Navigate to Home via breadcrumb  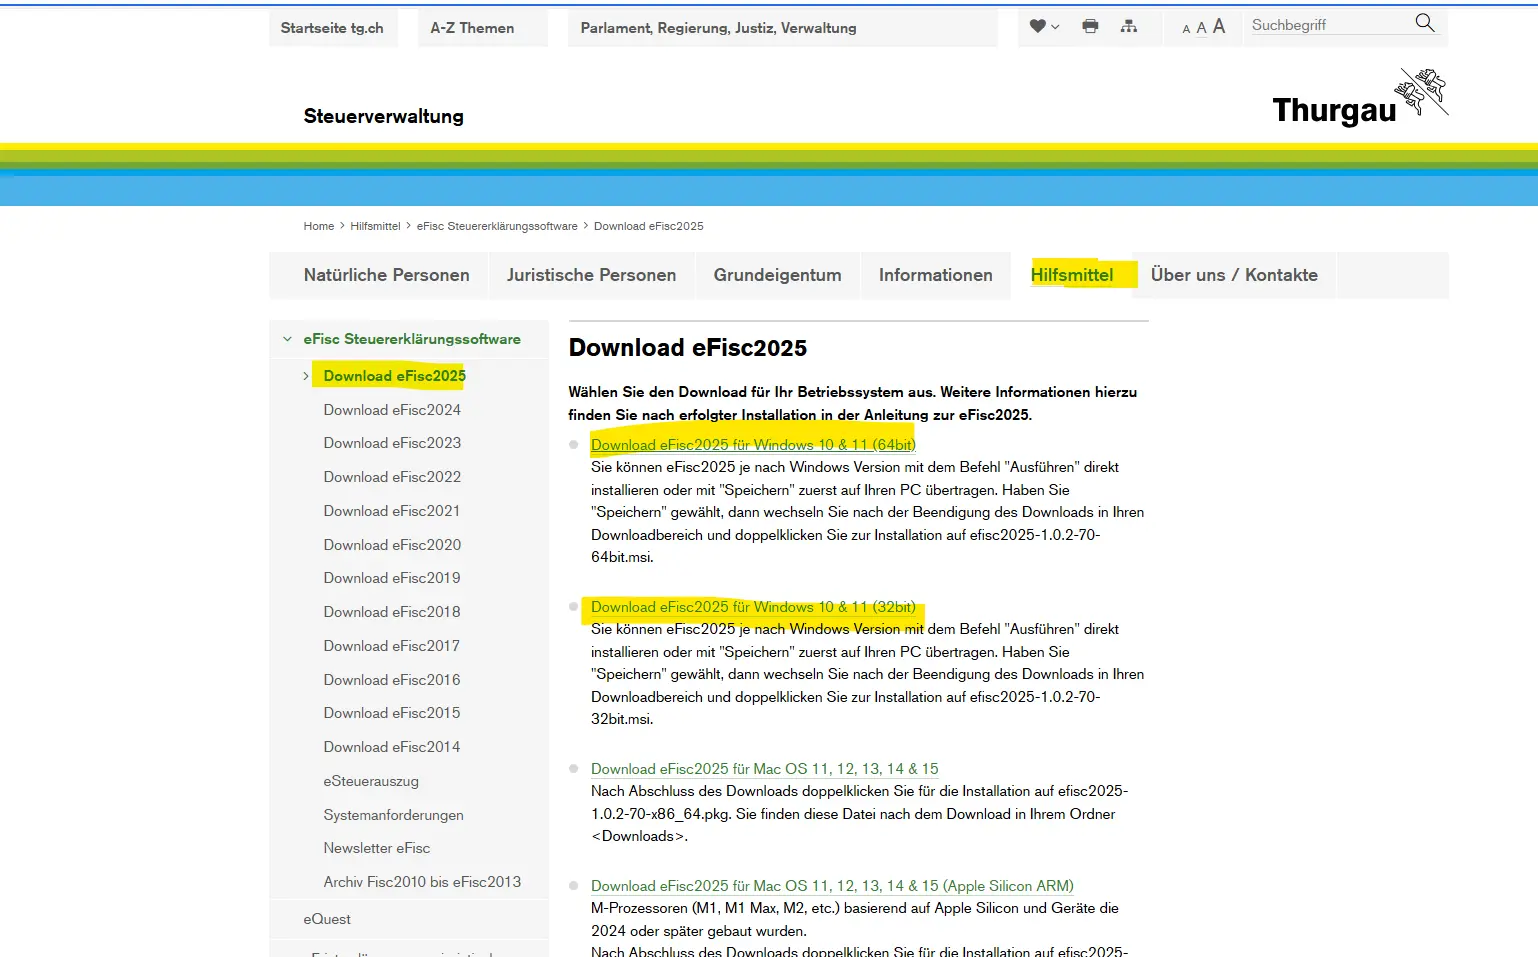pos(318,226)
